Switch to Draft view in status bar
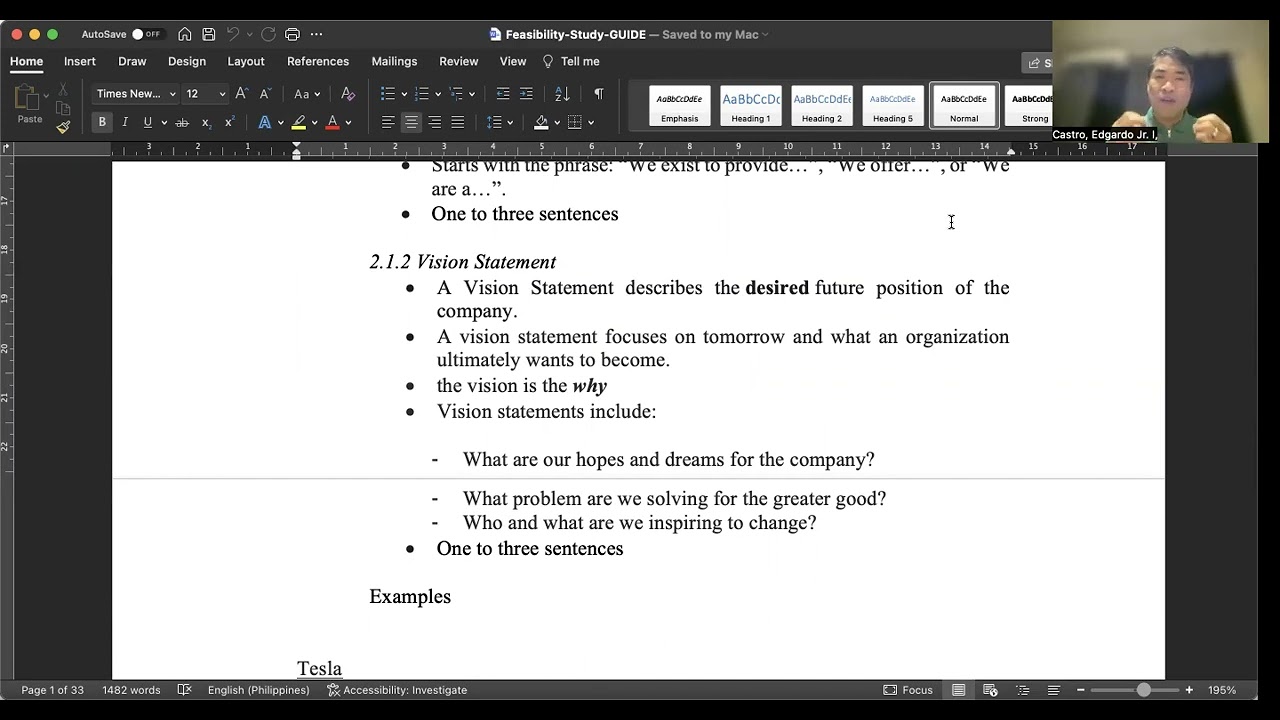Image resolution: width=1280 pixels, height=720 pixels. [1054, 690]
